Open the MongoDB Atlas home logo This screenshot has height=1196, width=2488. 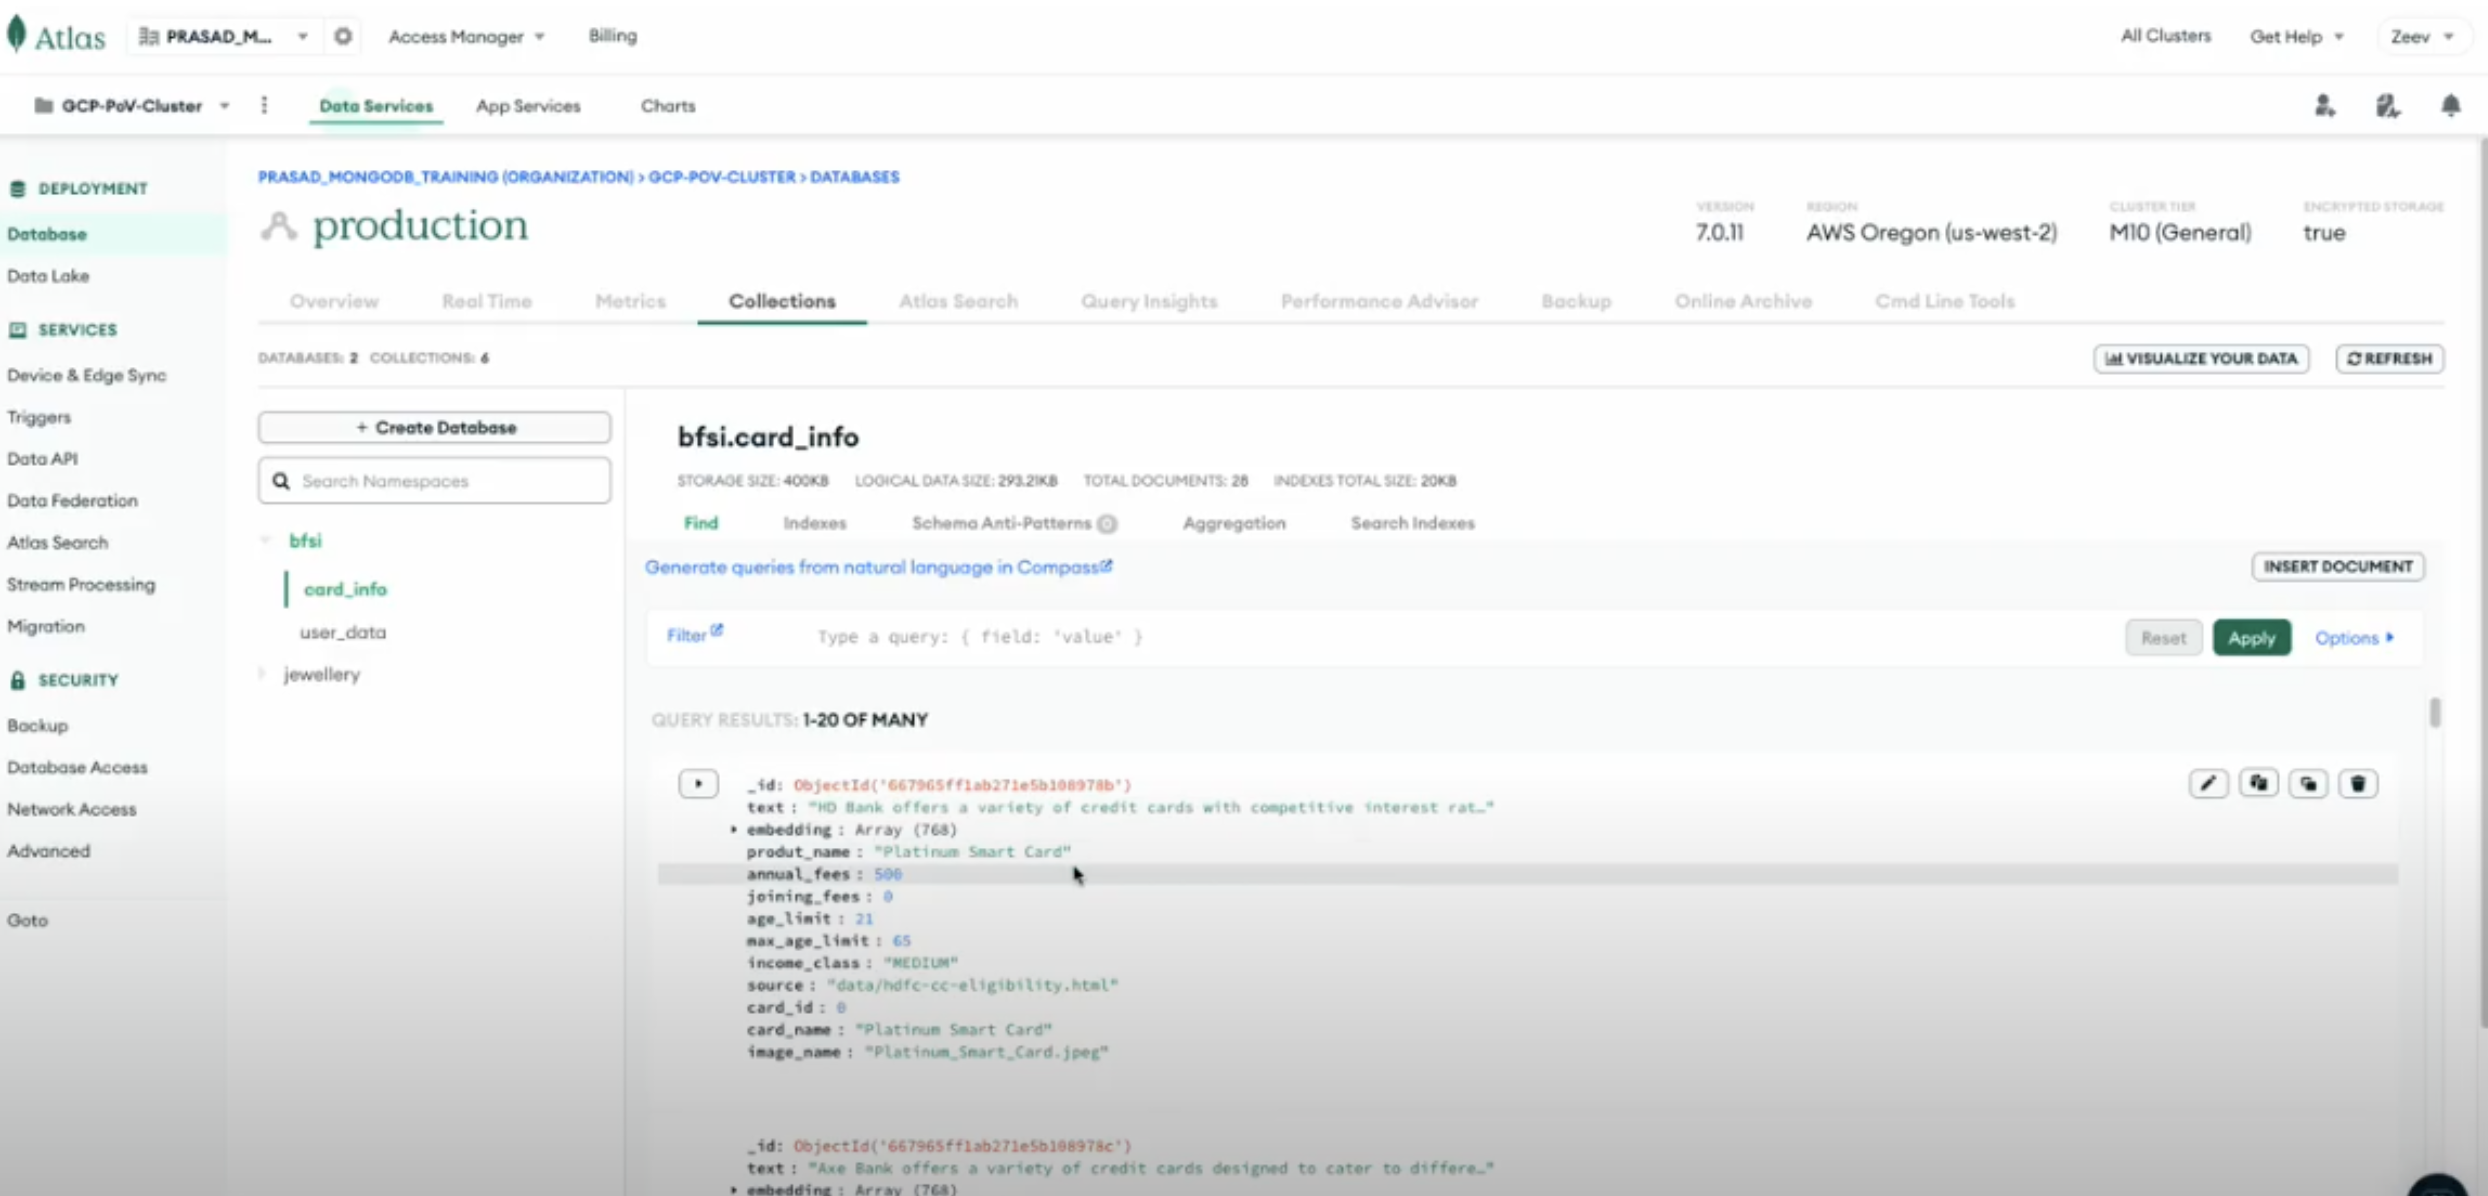pyautogui.click(x=55, y=34)
